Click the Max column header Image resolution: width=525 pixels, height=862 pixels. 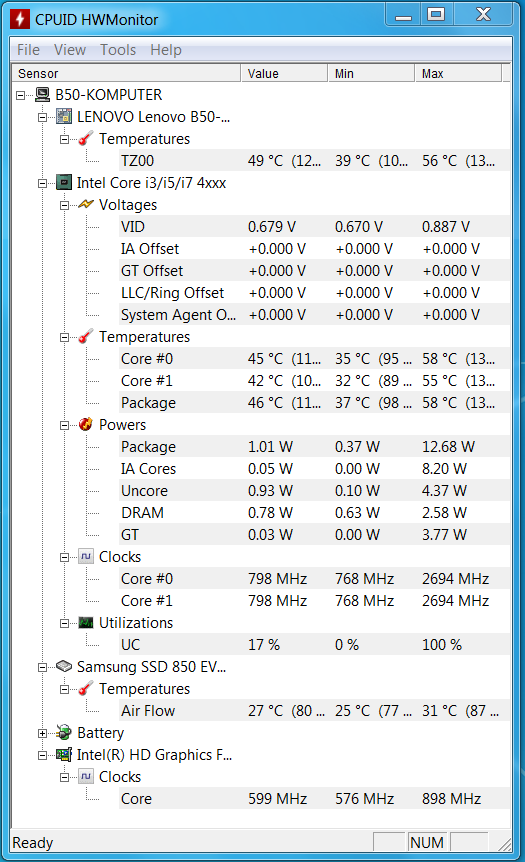458,73
